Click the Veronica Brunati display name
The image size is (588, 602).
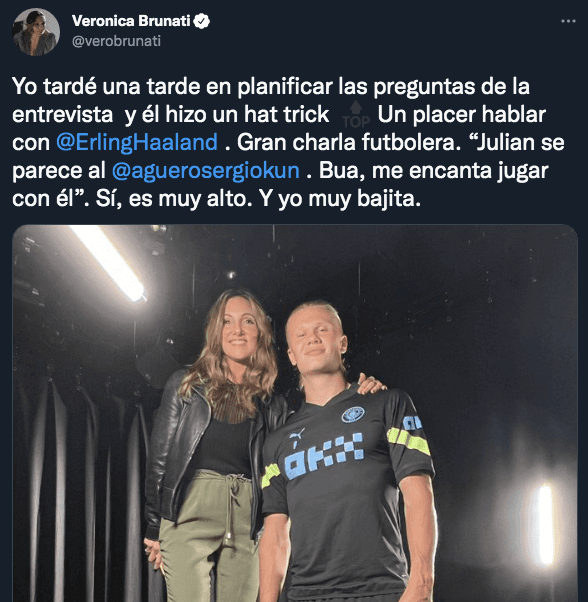pyautogui.click(x=131, y=21)
